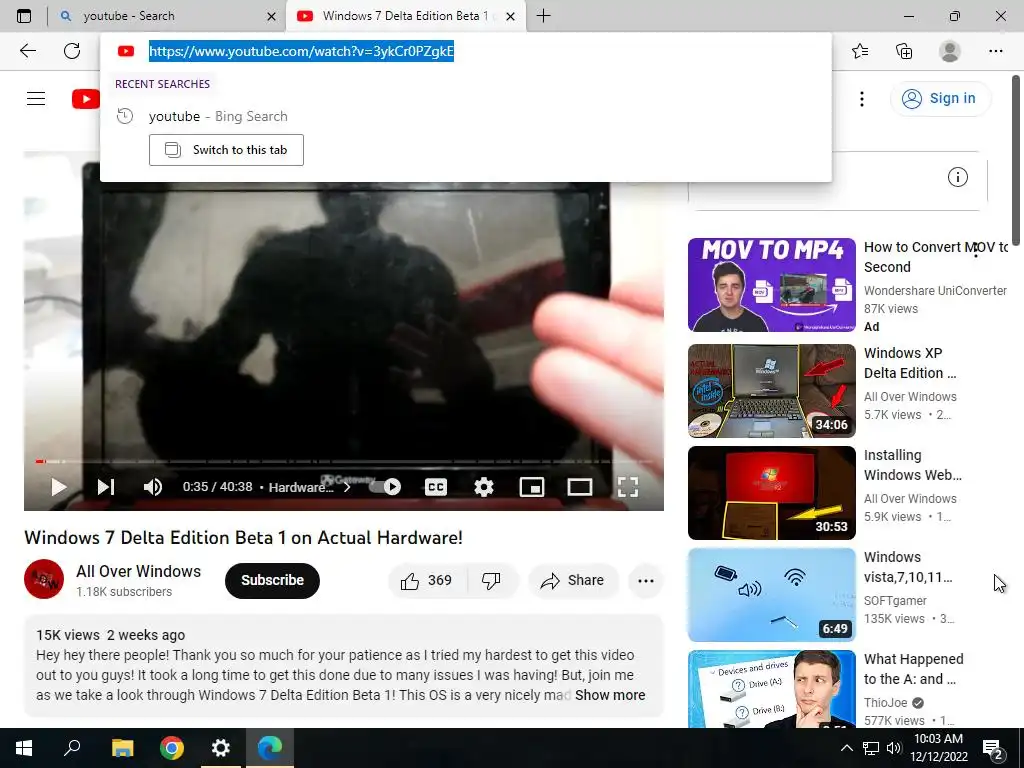Launch Chrome from taskbar

(x=172, y=748)
